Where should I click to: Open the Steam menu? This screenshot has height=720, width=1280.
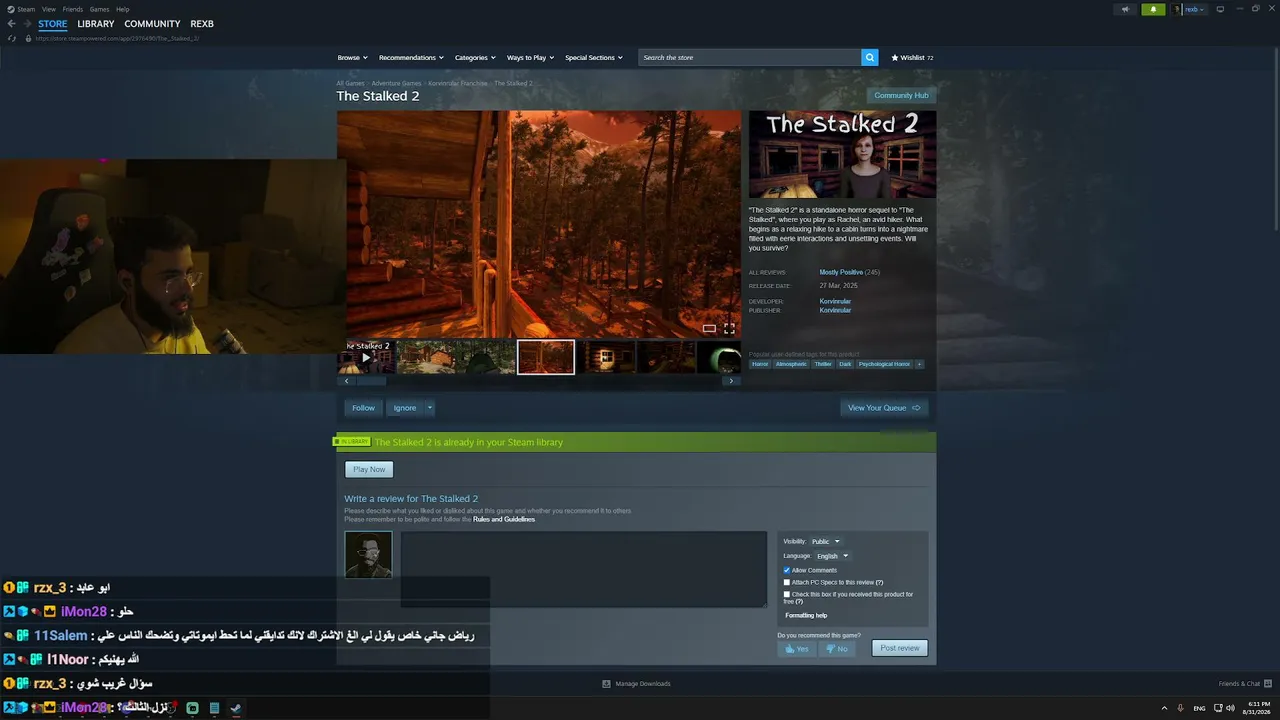tap(26, 9)
